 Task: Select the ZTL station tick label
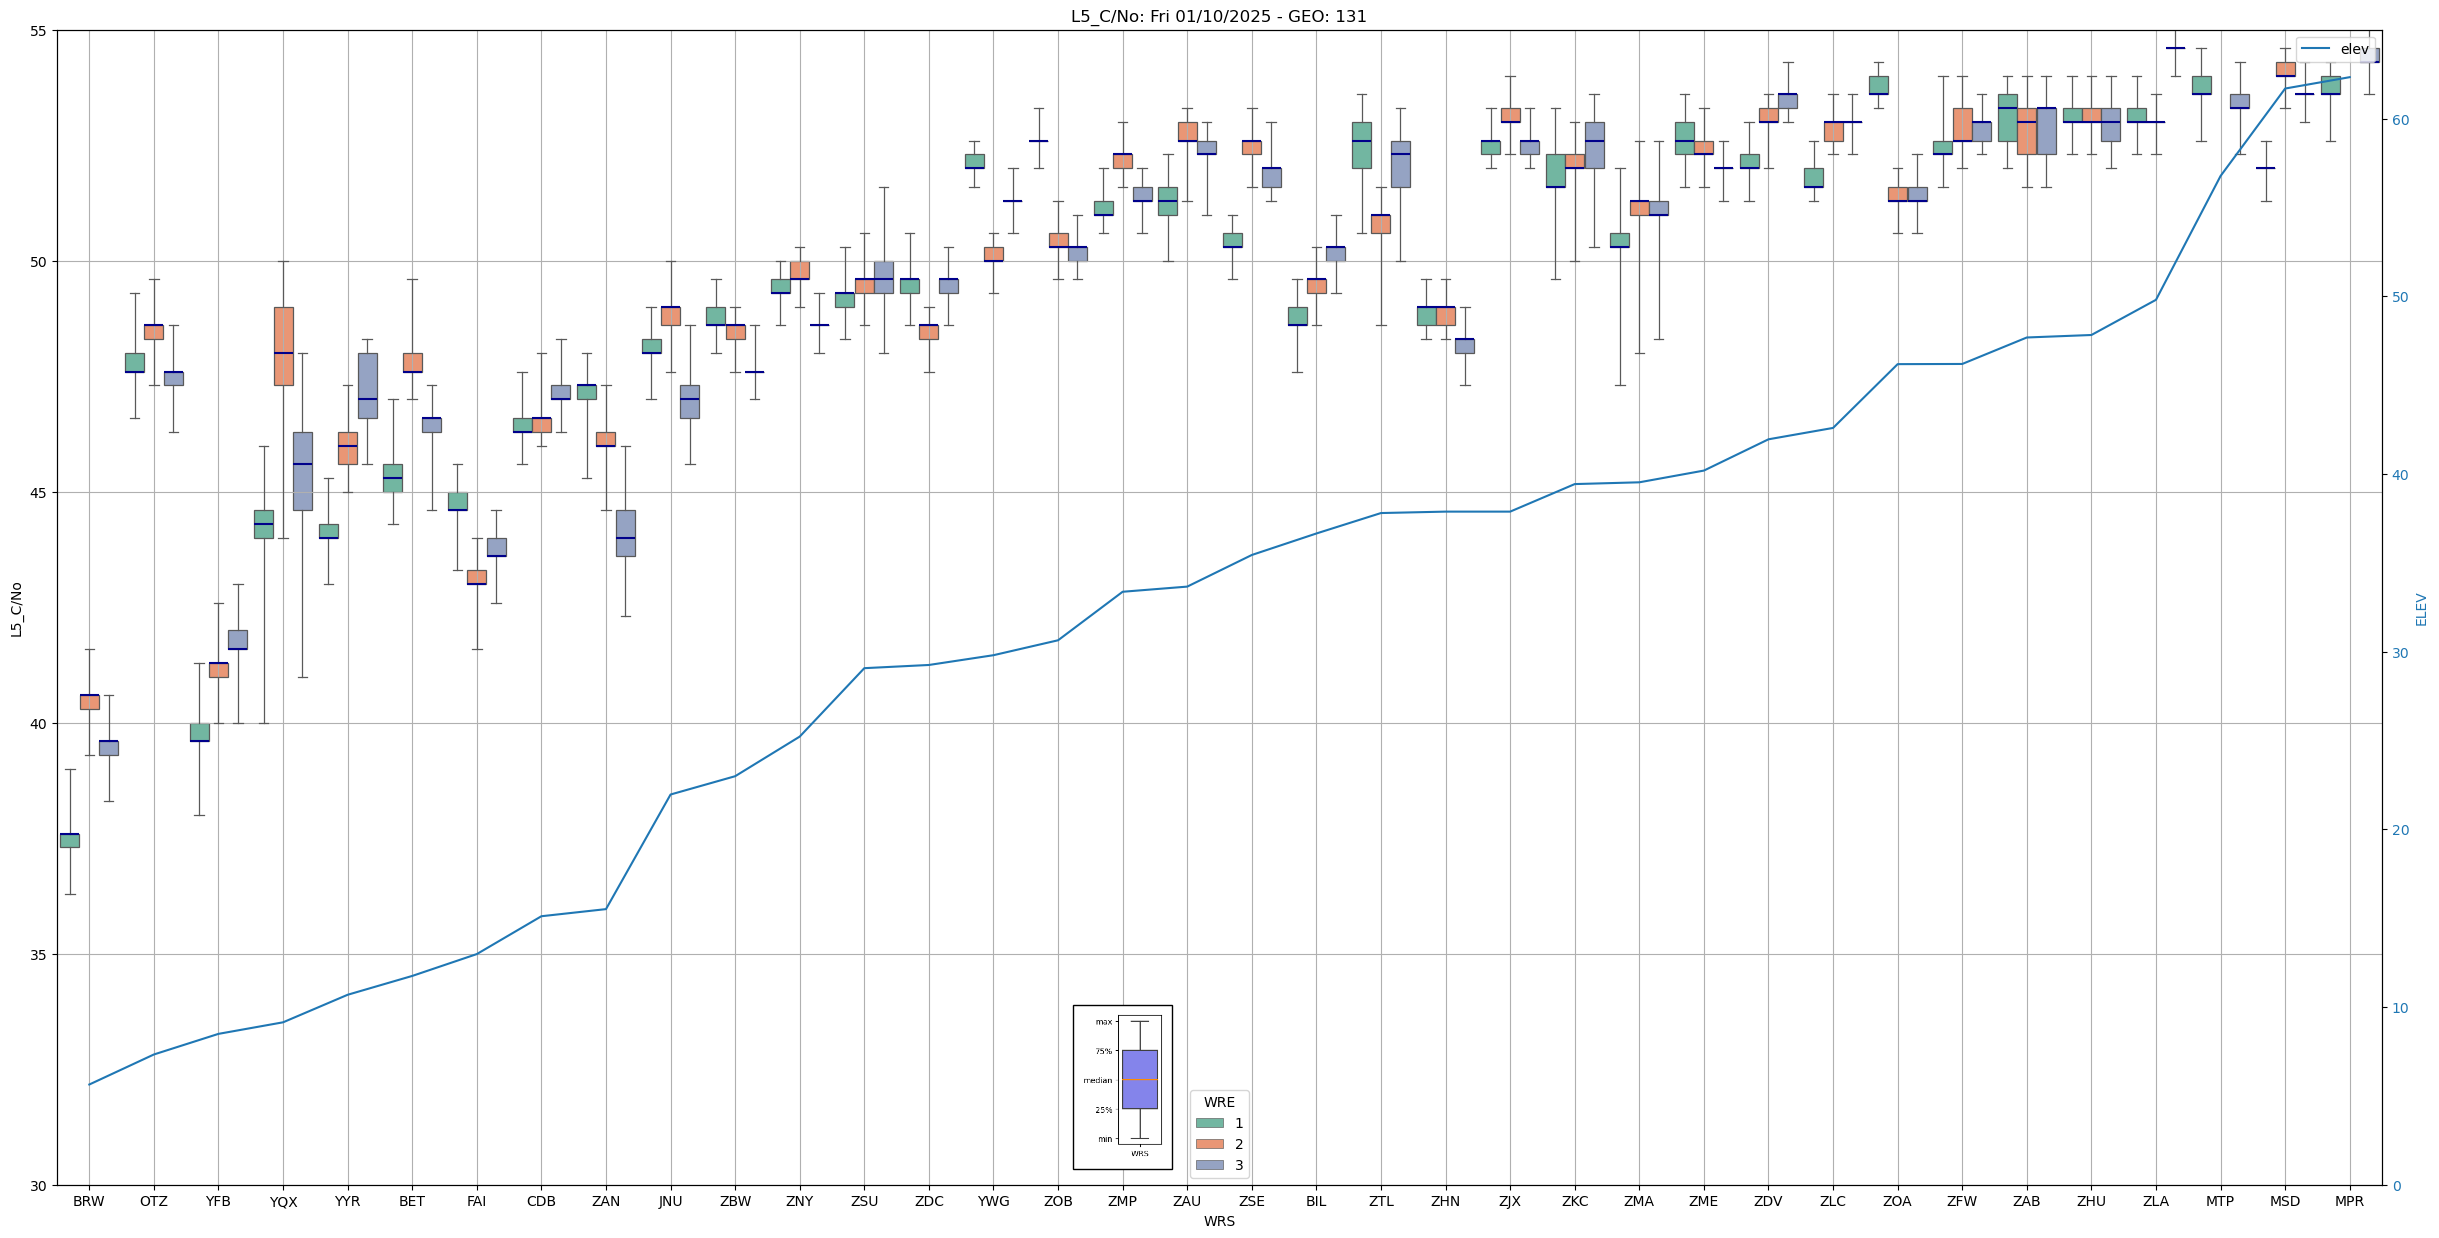[1381, 1201]
